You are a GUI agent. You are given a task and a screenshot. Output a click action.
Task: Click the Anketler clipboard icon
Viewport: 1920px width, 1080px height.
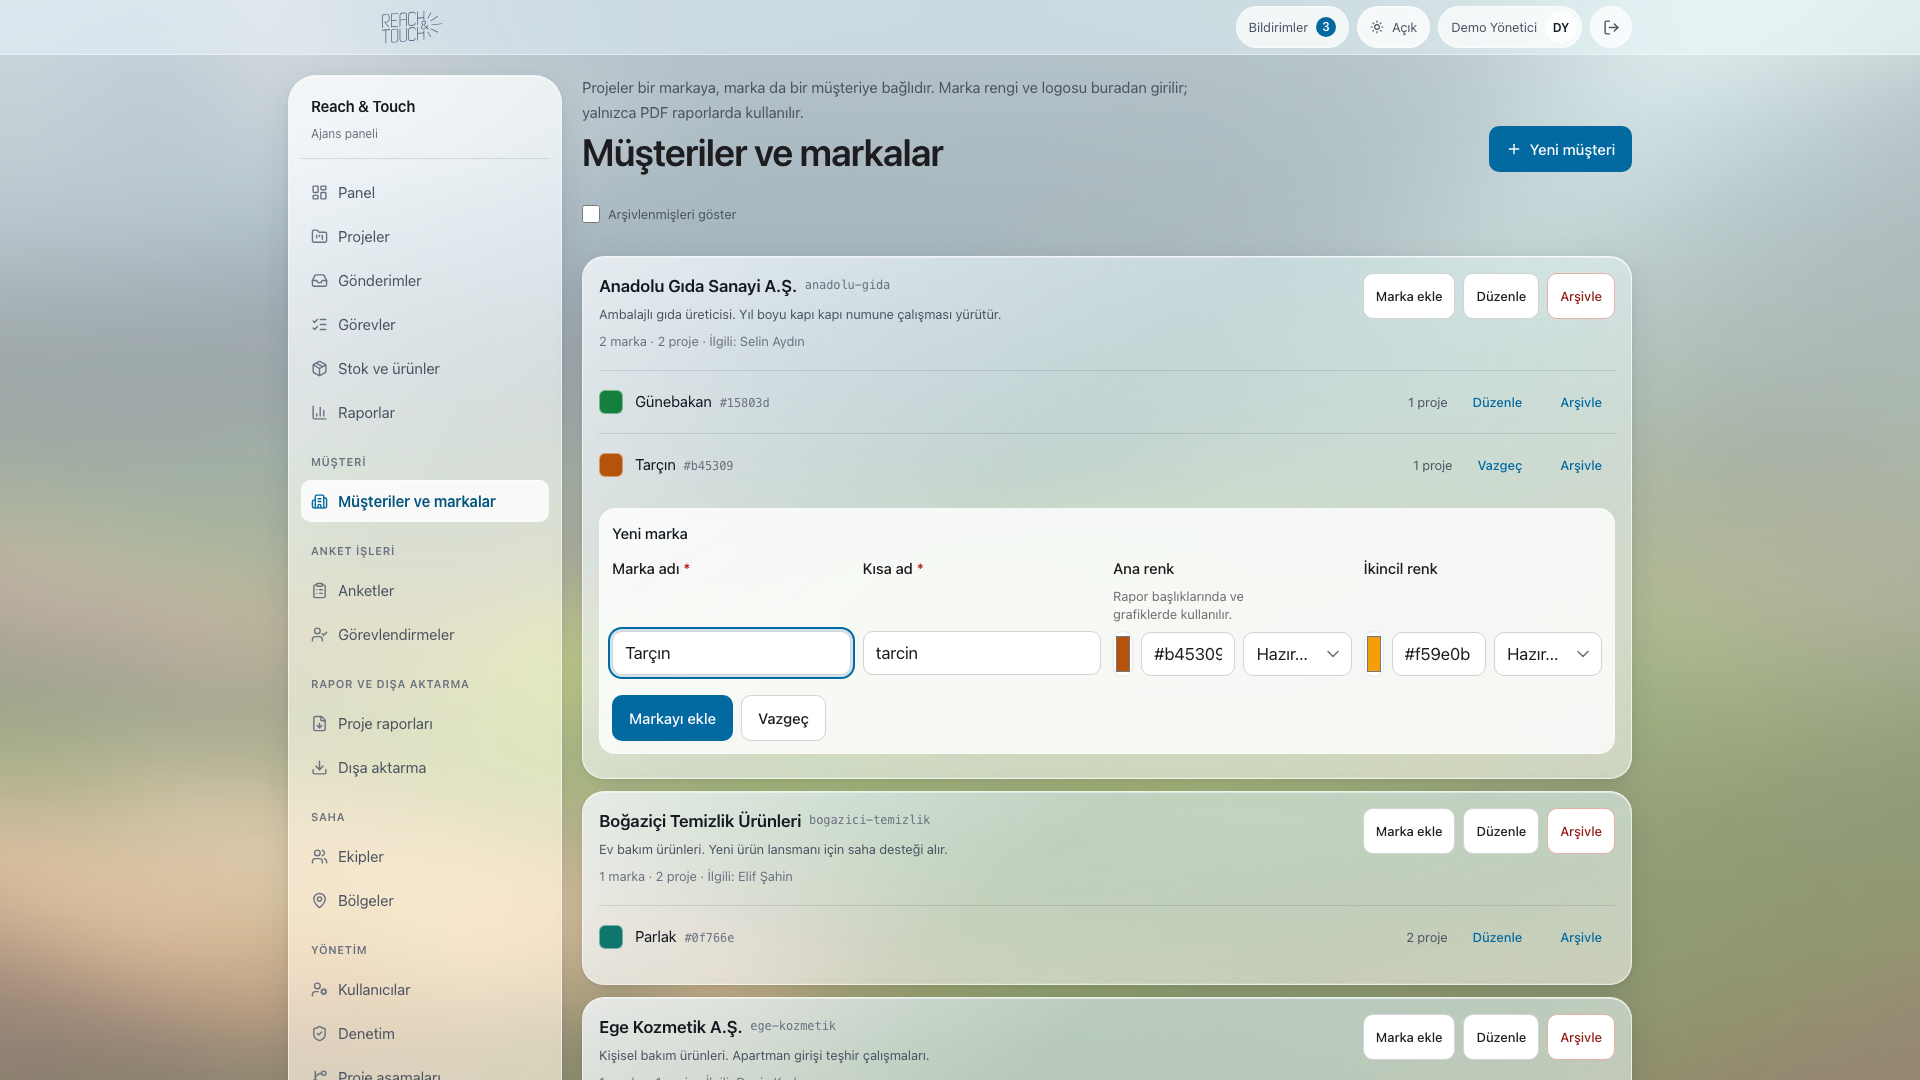coord(319,591)
